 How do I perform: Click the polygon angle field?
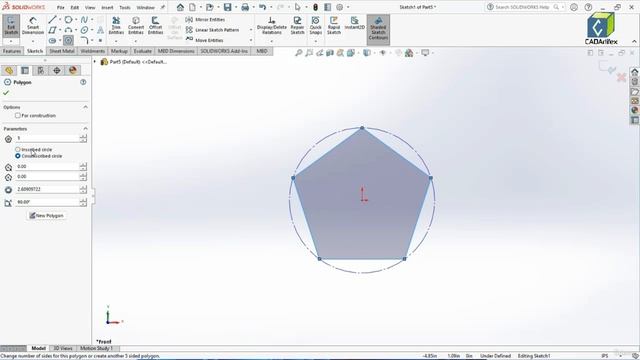[x=47, y=202]
